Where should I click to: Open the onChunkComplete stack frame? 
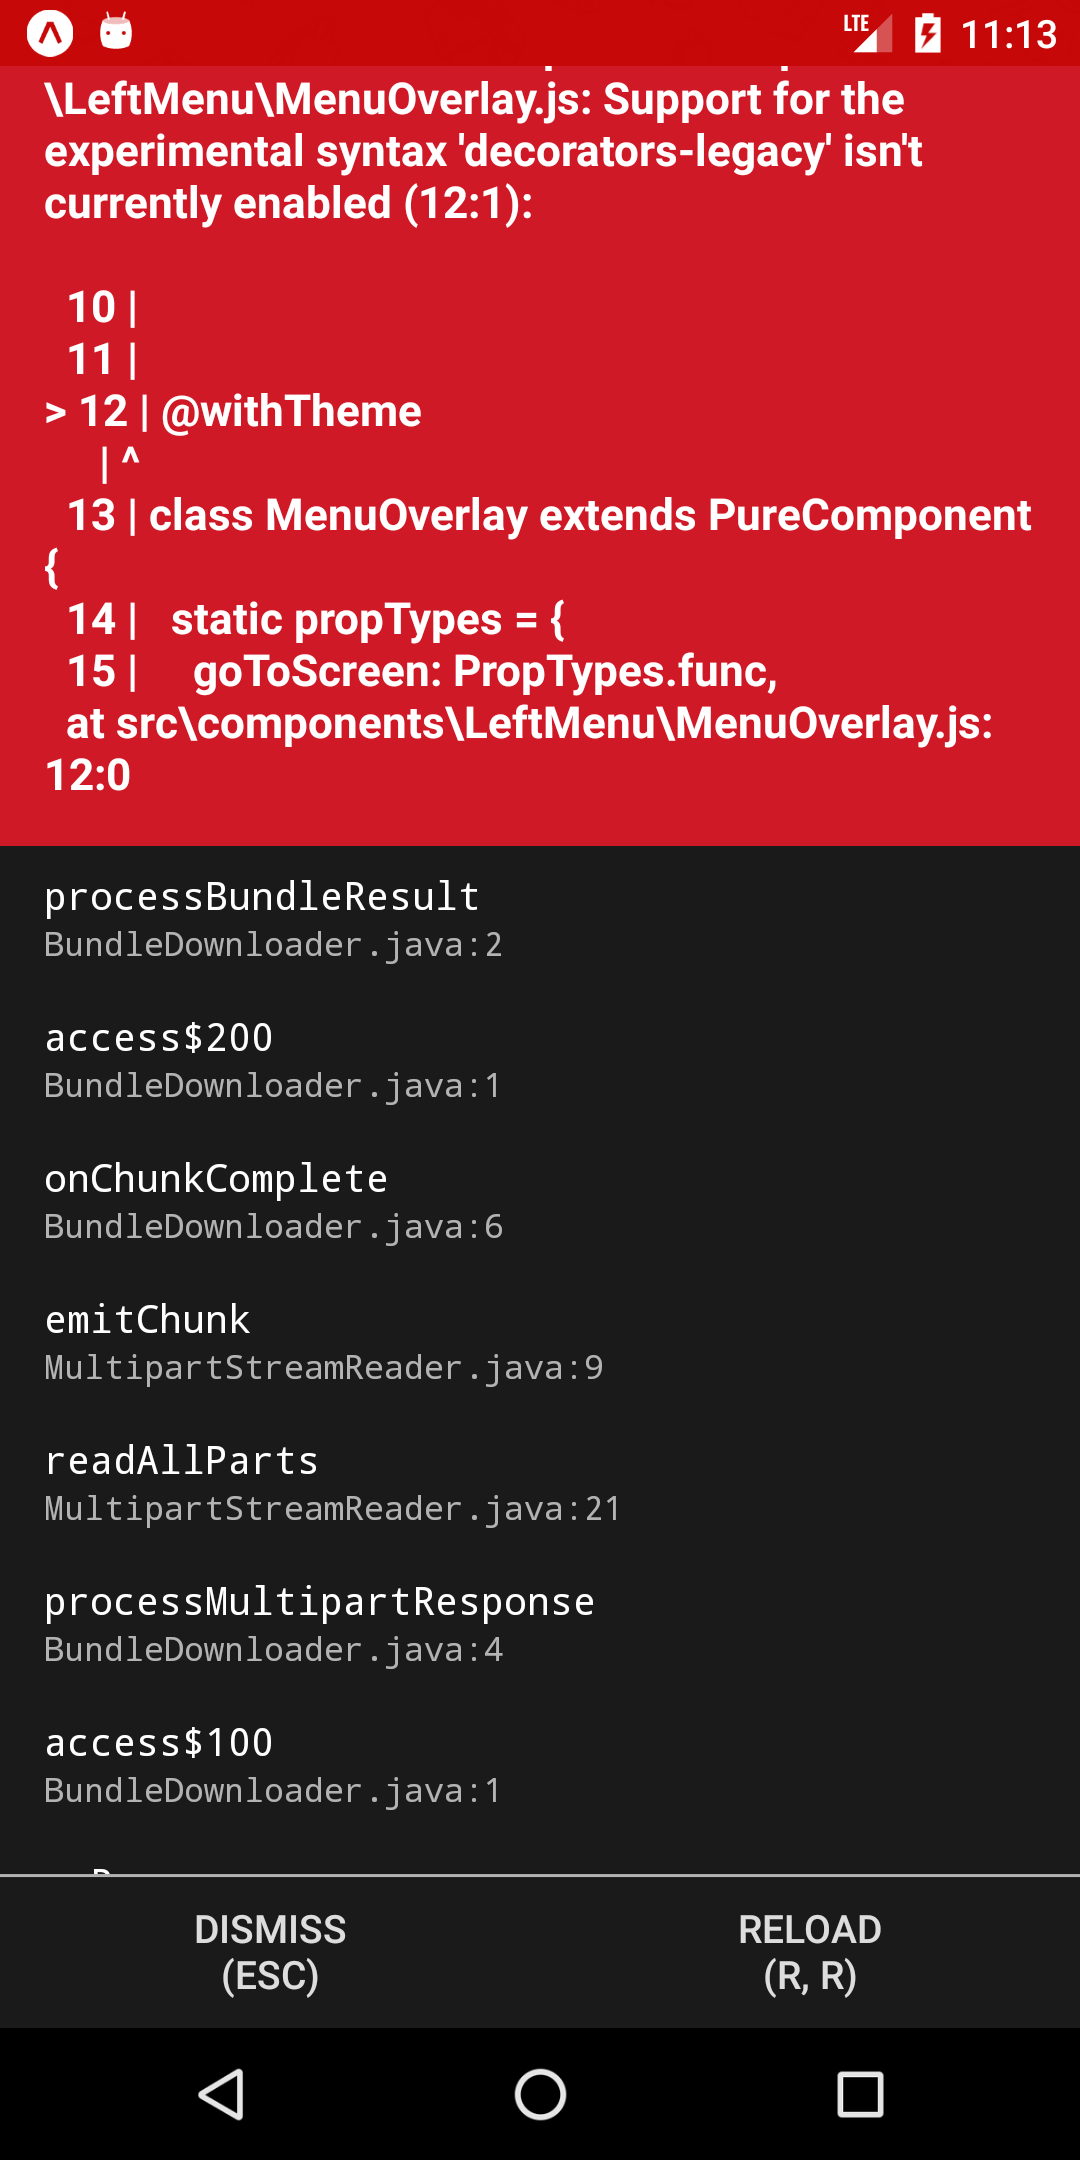540,1202
